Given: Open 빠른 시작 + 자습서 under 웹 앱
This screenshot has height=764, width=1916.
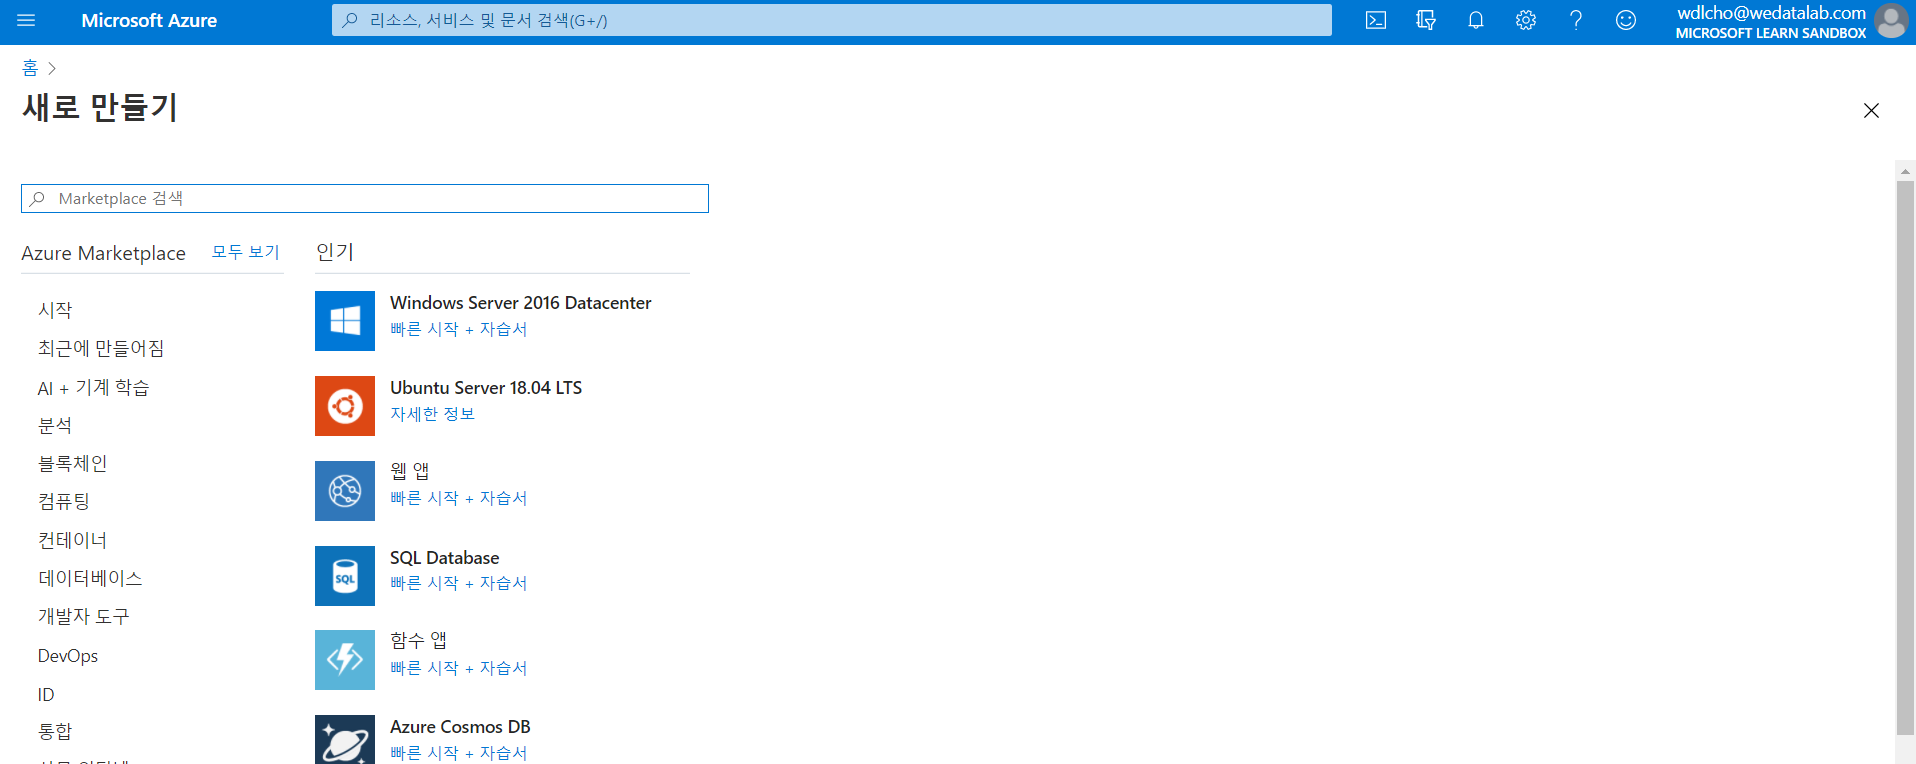Looking at the screenshot, I should 459,498.
